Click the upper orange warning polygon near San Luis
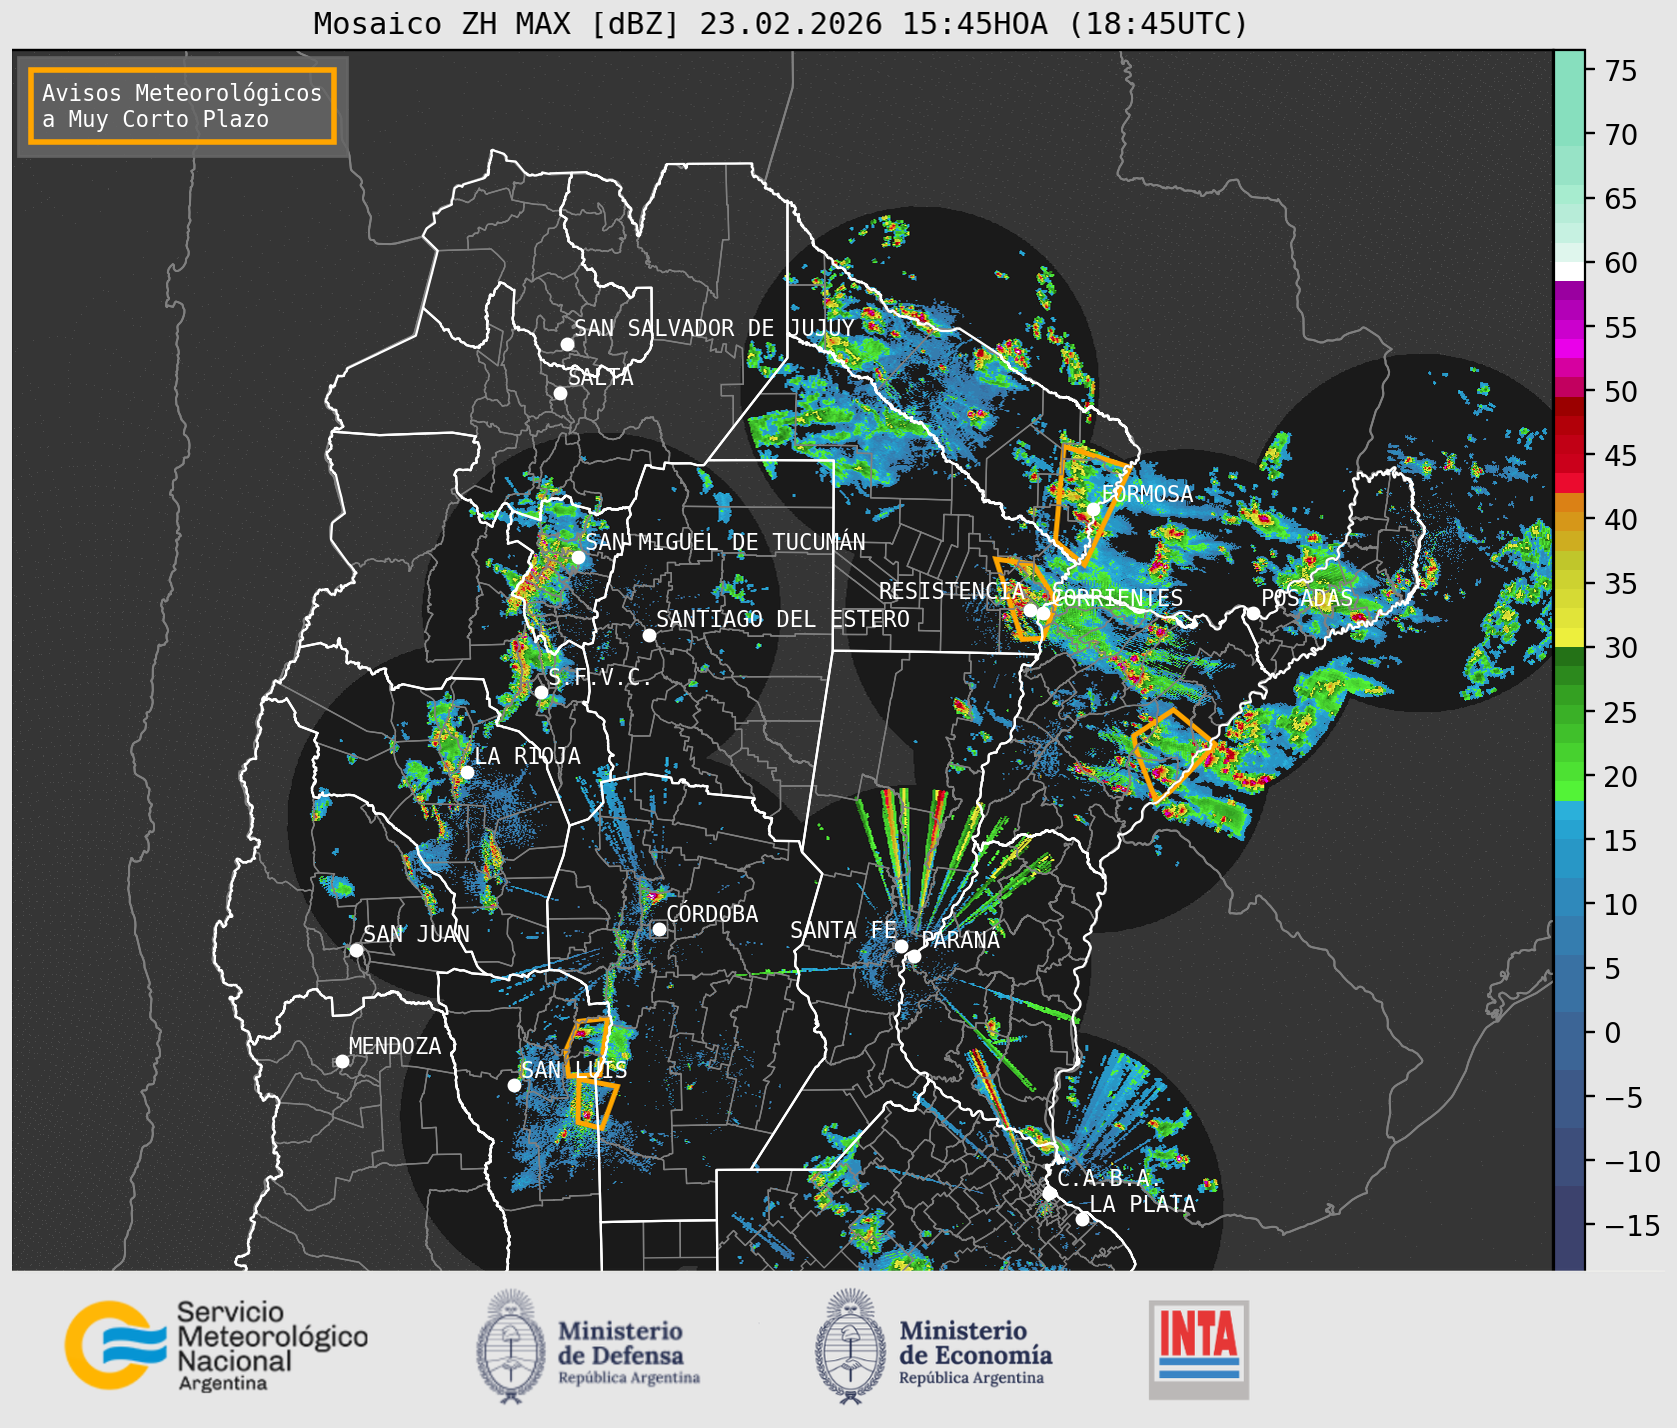The image size is (1677, 1428). (x=587, y=1047)
